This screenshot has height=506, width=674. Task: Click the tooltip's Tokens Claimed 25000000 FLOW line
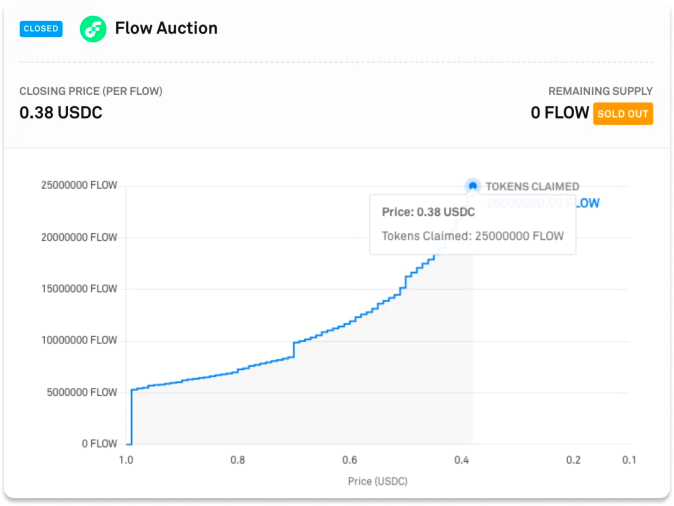coord(472,236)
